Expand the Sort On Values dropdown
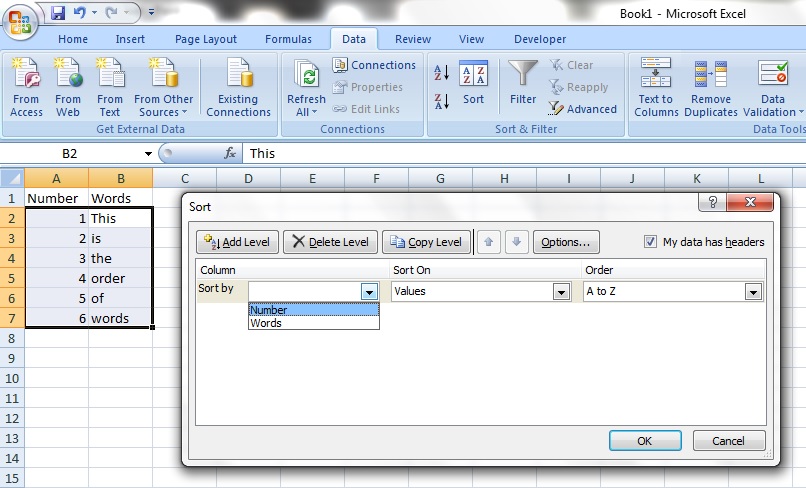The width and height of the screenshot is (806, 488). tap(561, 292)
